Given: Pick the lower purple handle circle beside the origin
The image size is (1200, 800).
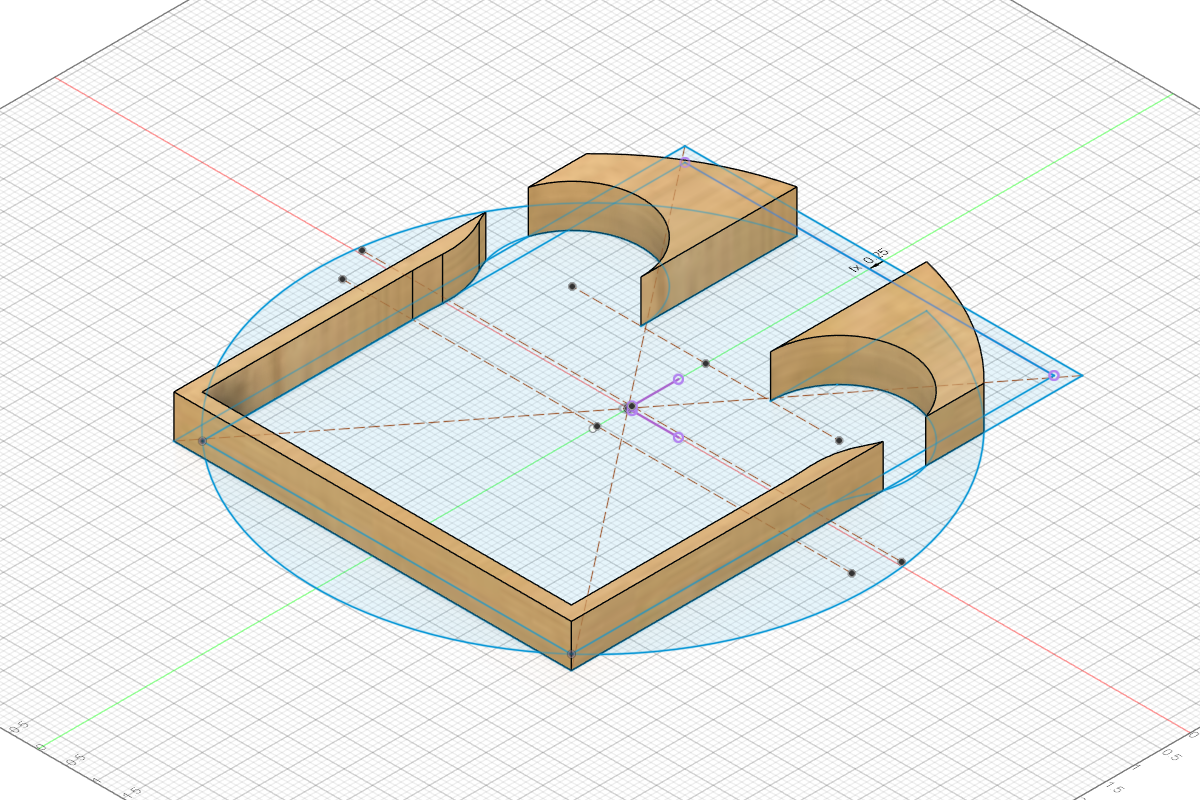Looking at the screenshot, I should pyautogui.click(x=678, y=437).
